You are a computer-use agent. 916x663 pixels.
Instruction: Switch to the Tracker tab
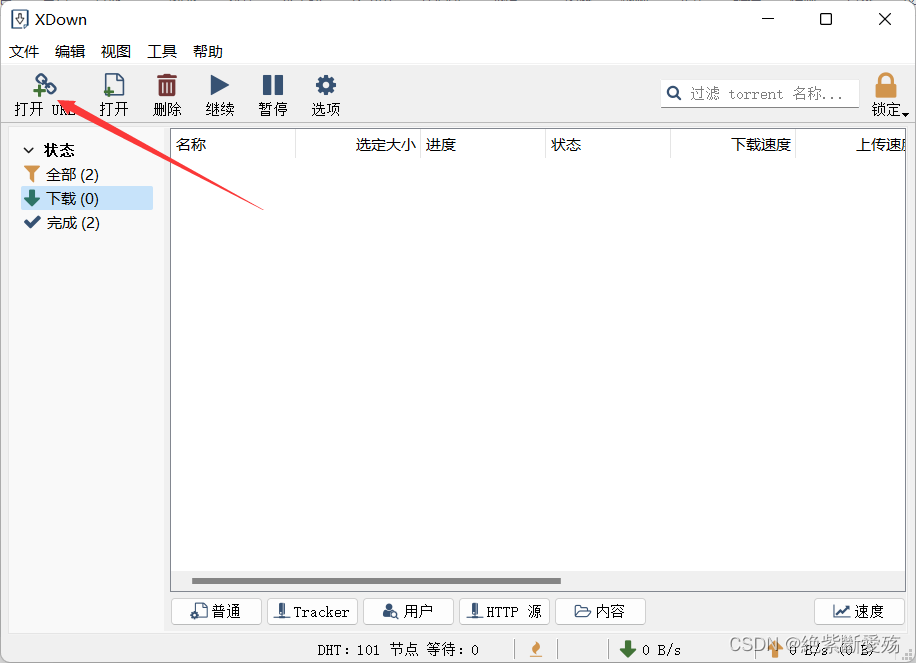tap(313, 612)
